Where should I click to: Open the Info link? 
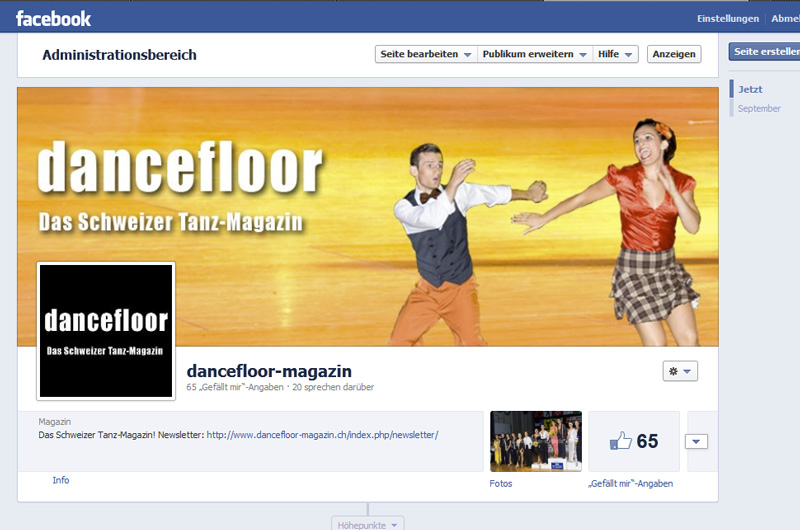click(x=61, y=480)
